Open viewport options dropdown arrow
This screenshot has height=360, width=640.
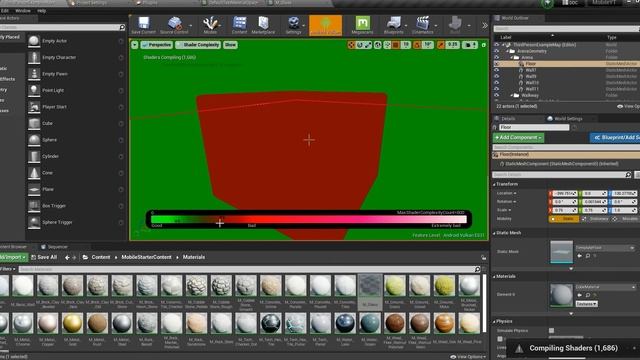135,45
